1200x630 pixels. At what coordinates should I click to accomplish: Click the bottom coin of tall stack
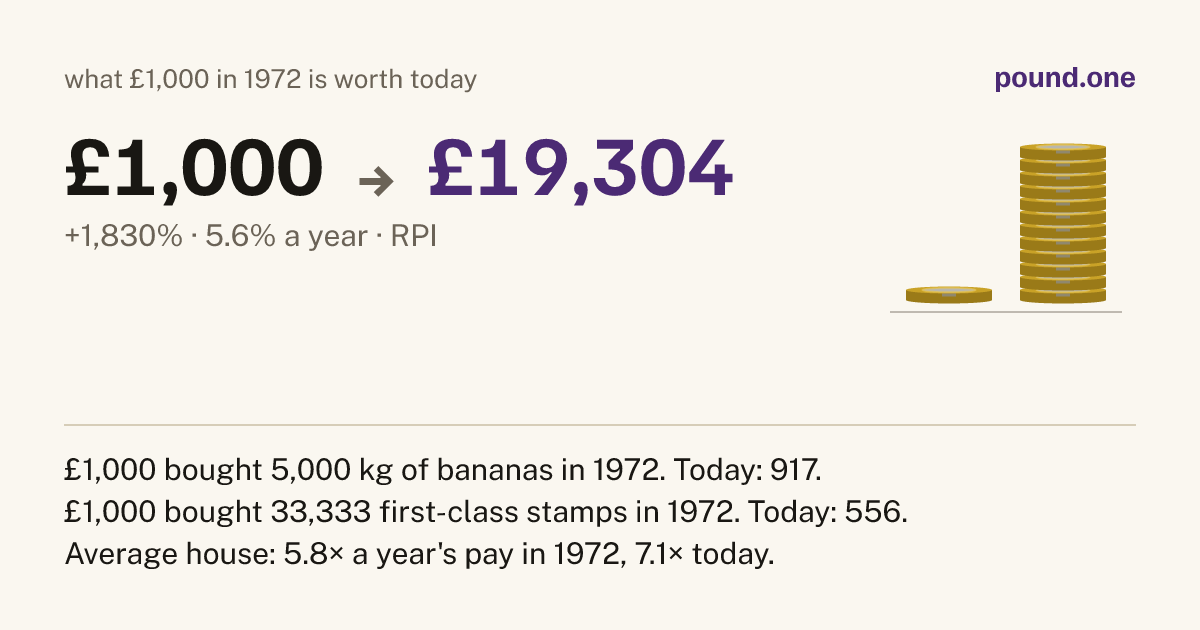(x=1063, y=296)
